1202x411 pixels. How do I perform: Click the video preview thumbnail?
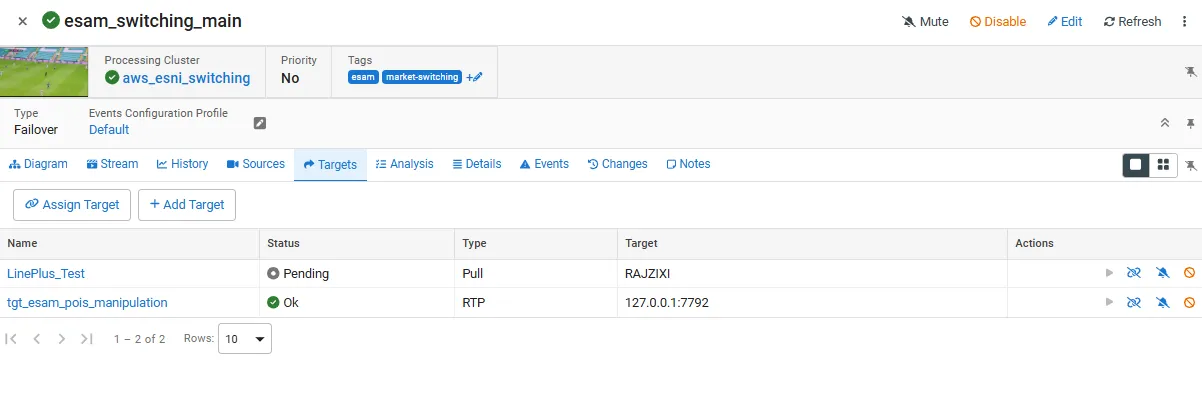44,72
